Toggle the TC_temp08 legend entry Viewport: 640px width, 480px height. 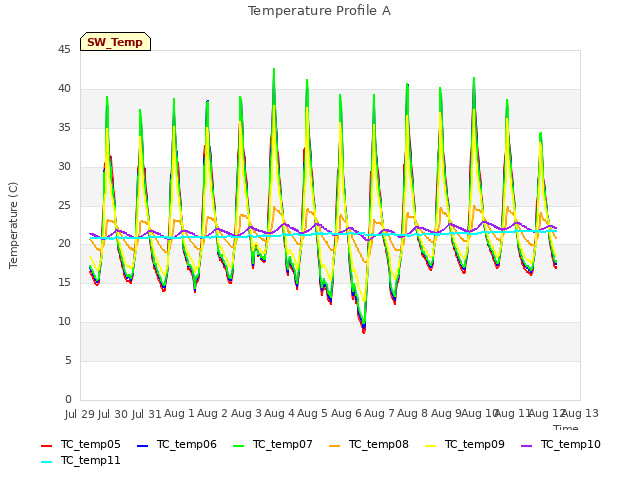click(x=369, y=444)
